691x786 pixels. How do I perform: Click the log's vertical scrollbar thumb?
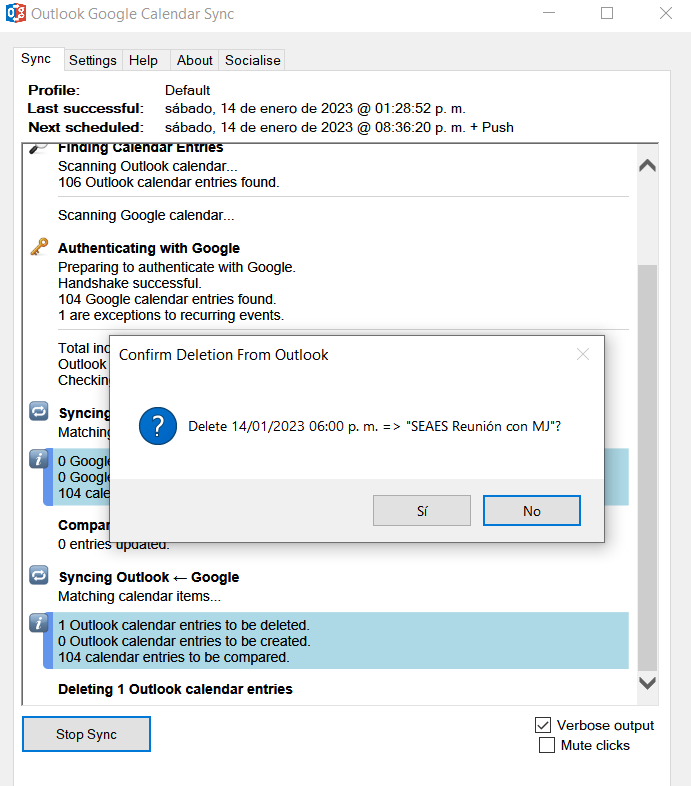[647, 467]
